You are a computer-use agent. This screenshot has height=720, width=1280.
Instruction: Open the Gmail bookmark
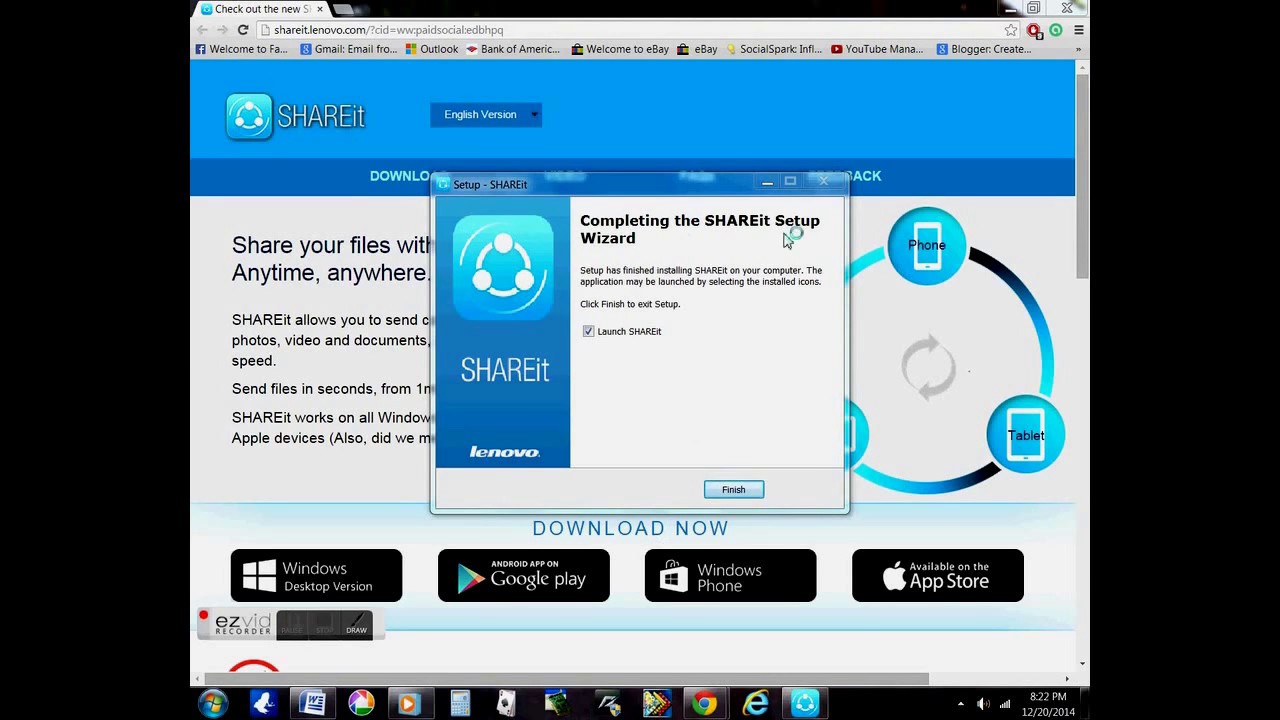click(349, 49)
